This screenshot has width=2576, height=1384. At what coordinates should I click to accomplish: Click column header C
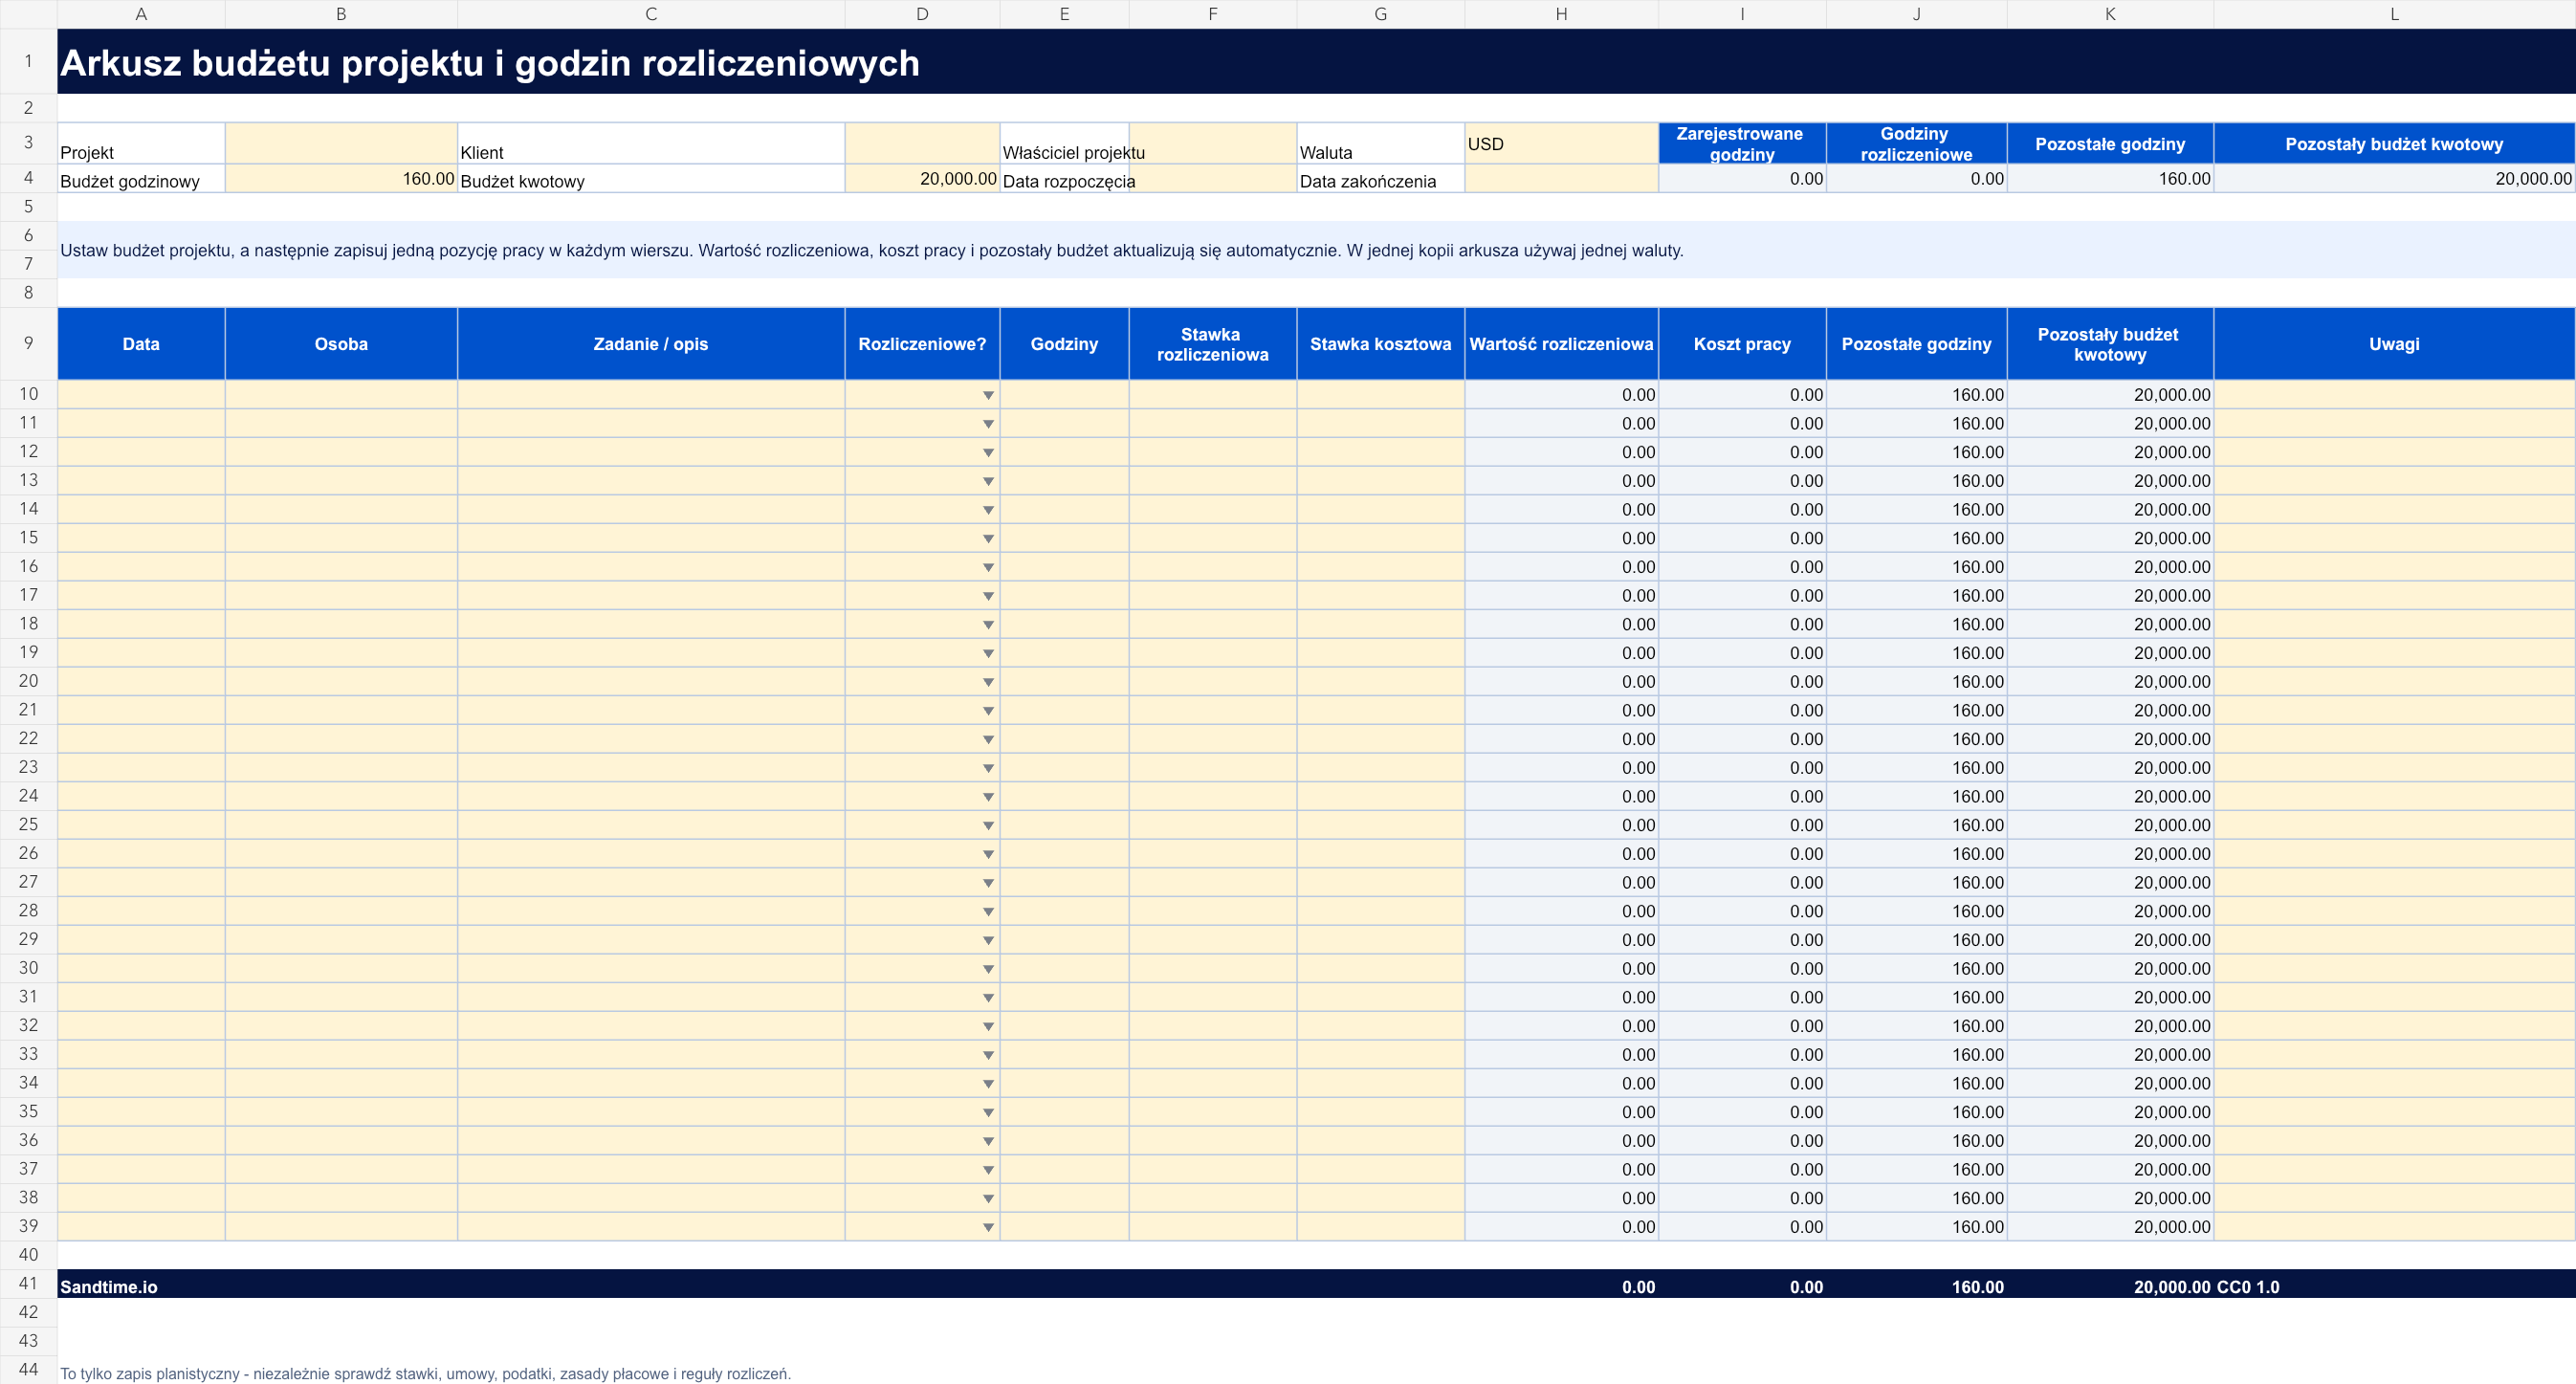pos(651,14)
